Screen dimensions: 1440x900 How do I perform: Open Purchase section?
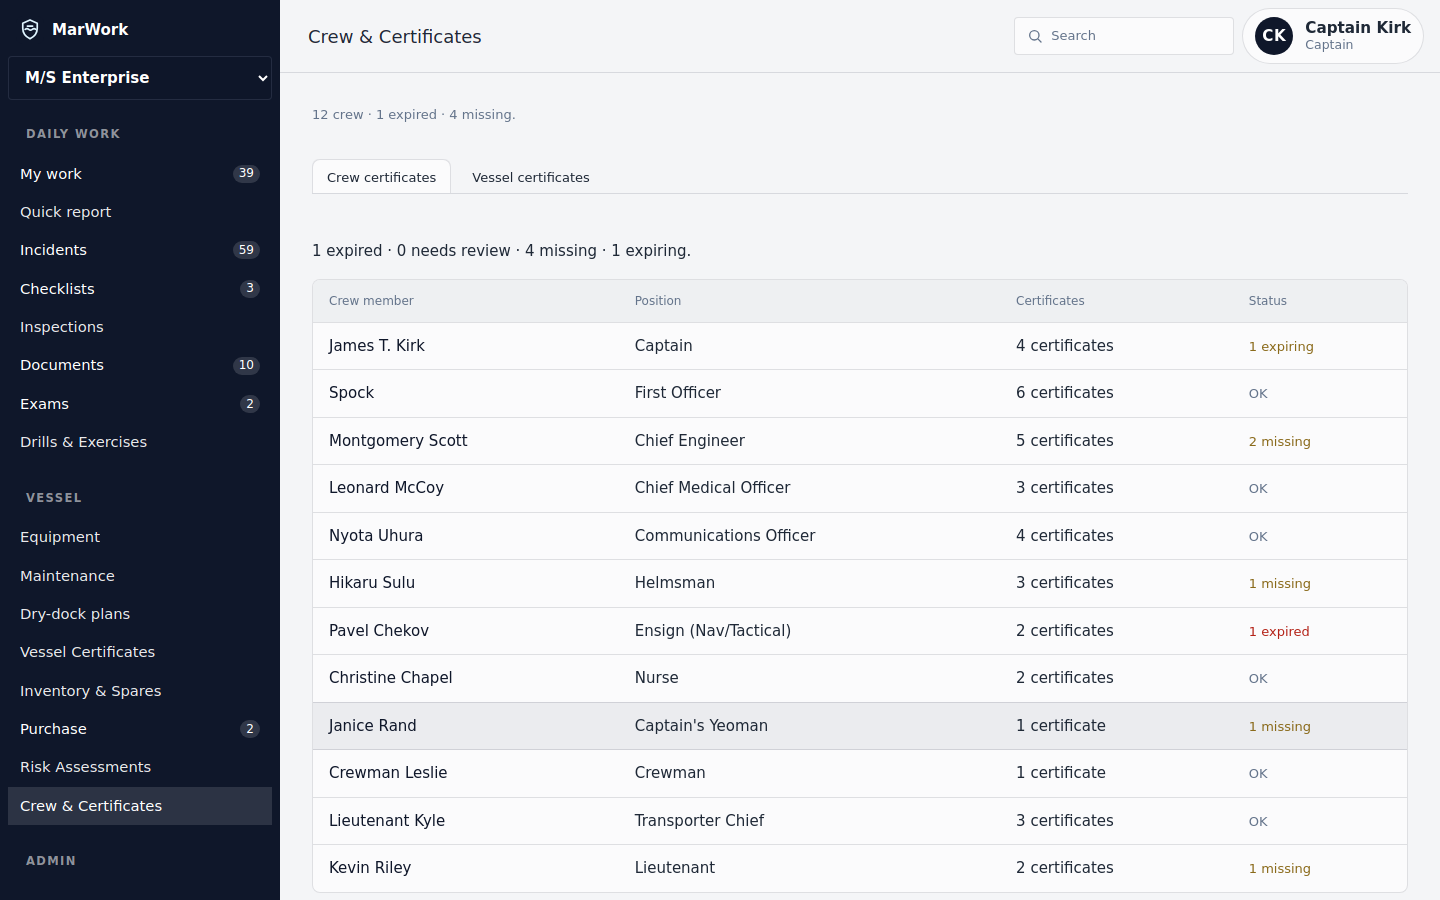click(x=140, y=729)
